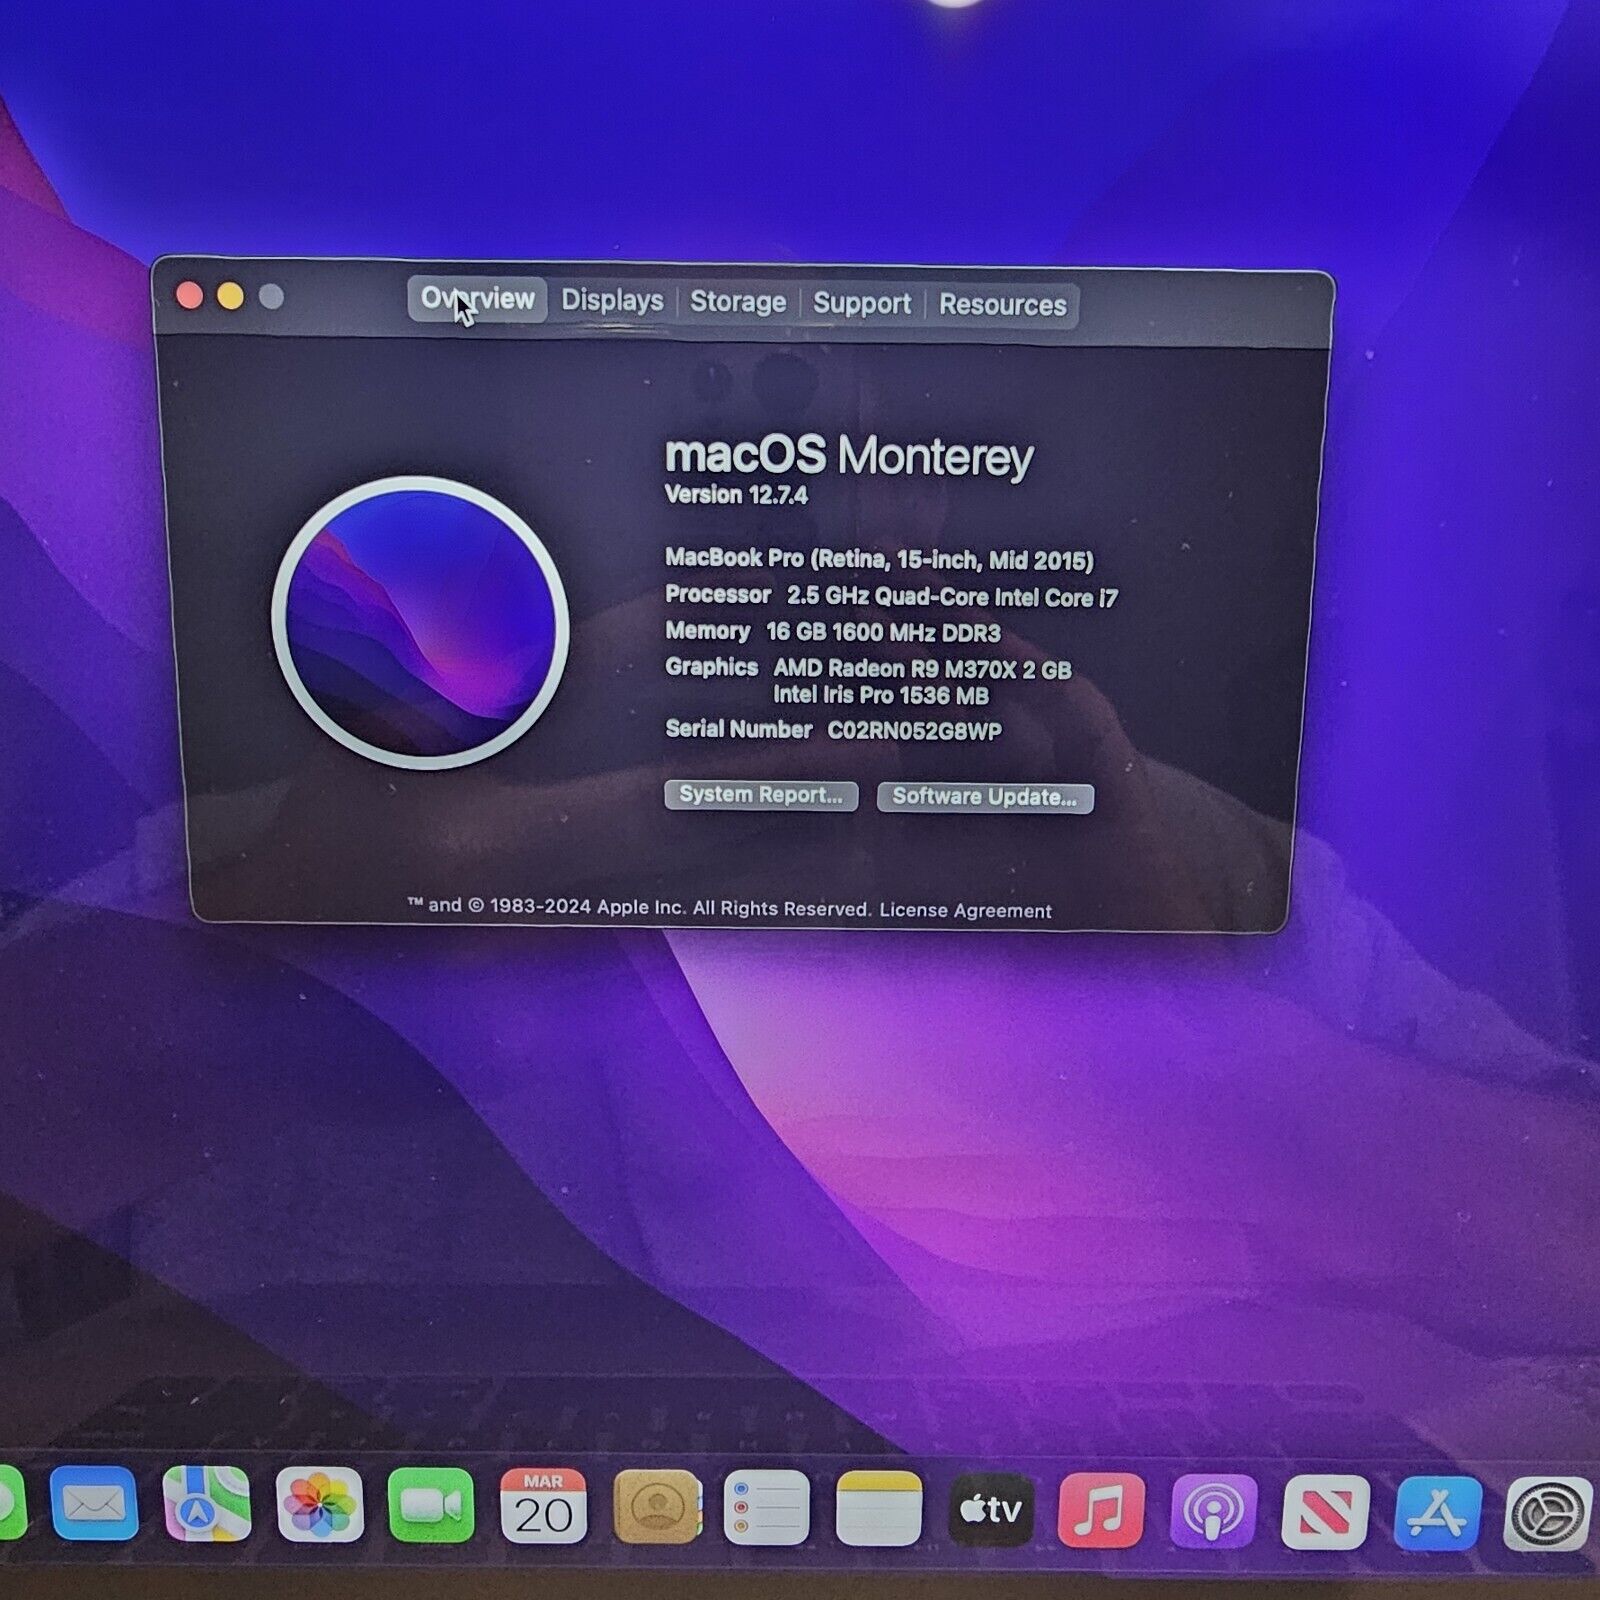Open the Notes app icon
Screen dimensions: 1600x1600
[x=879, y=1509]
